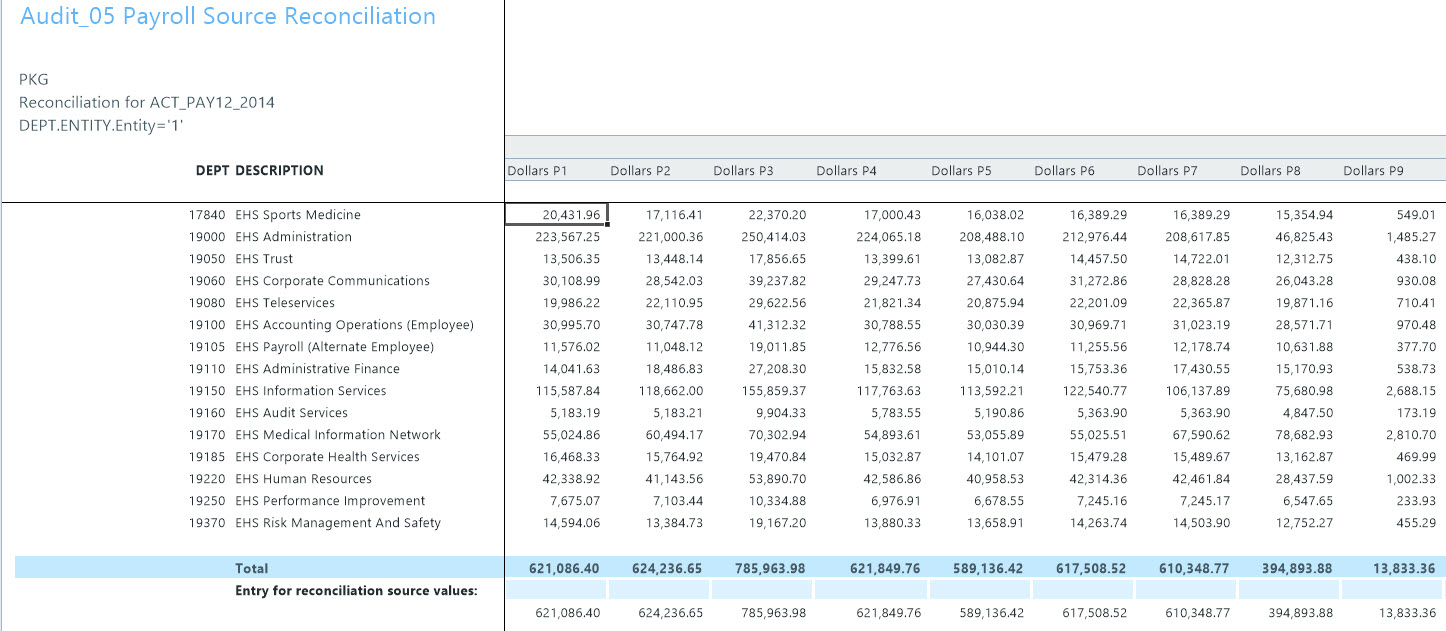Select the Dollars P9 column header
Screen dimensions: 1446x631
[1373, 171]
